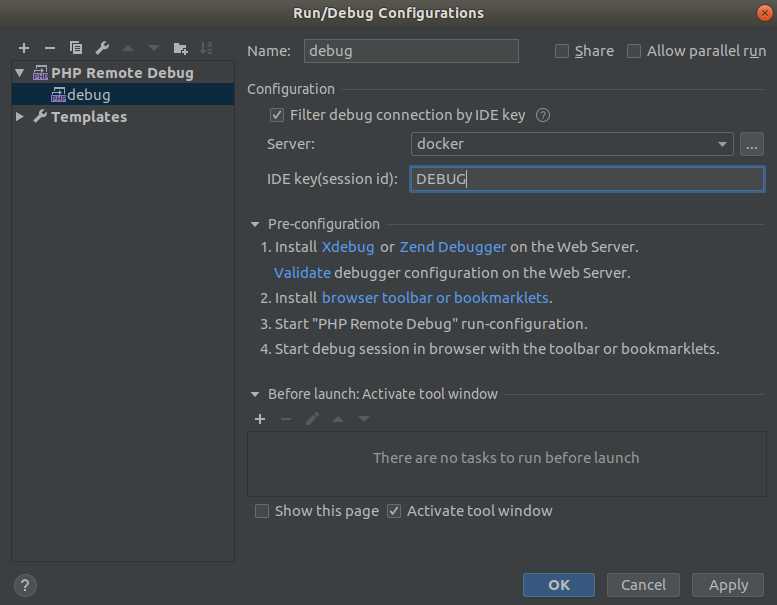
Task: Move configuration down in the list
Action: click(154, 48)
